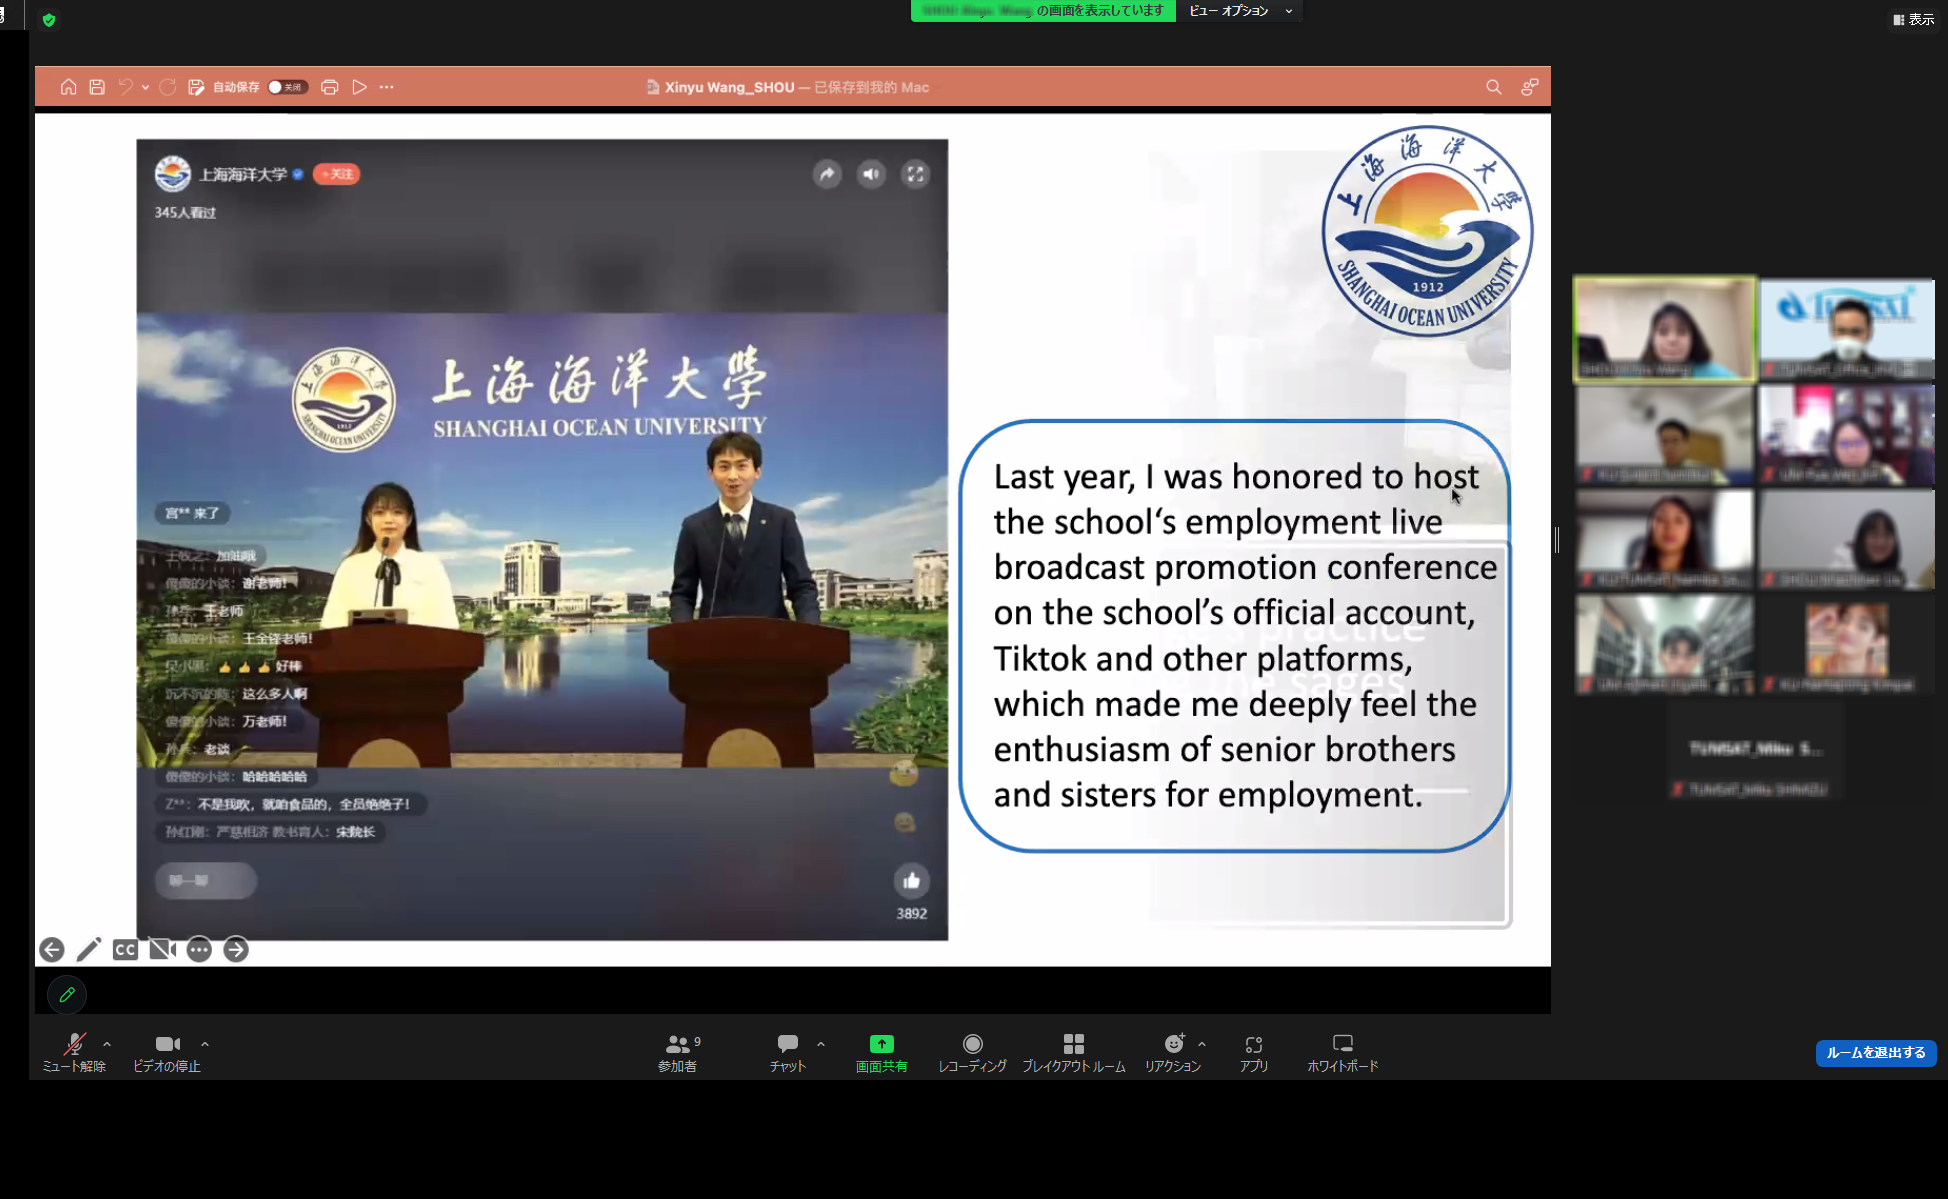Click ミュート解除 to unmute microphone
The height and width of the screenshot is (1199, 1948).
click(74, 1053)
